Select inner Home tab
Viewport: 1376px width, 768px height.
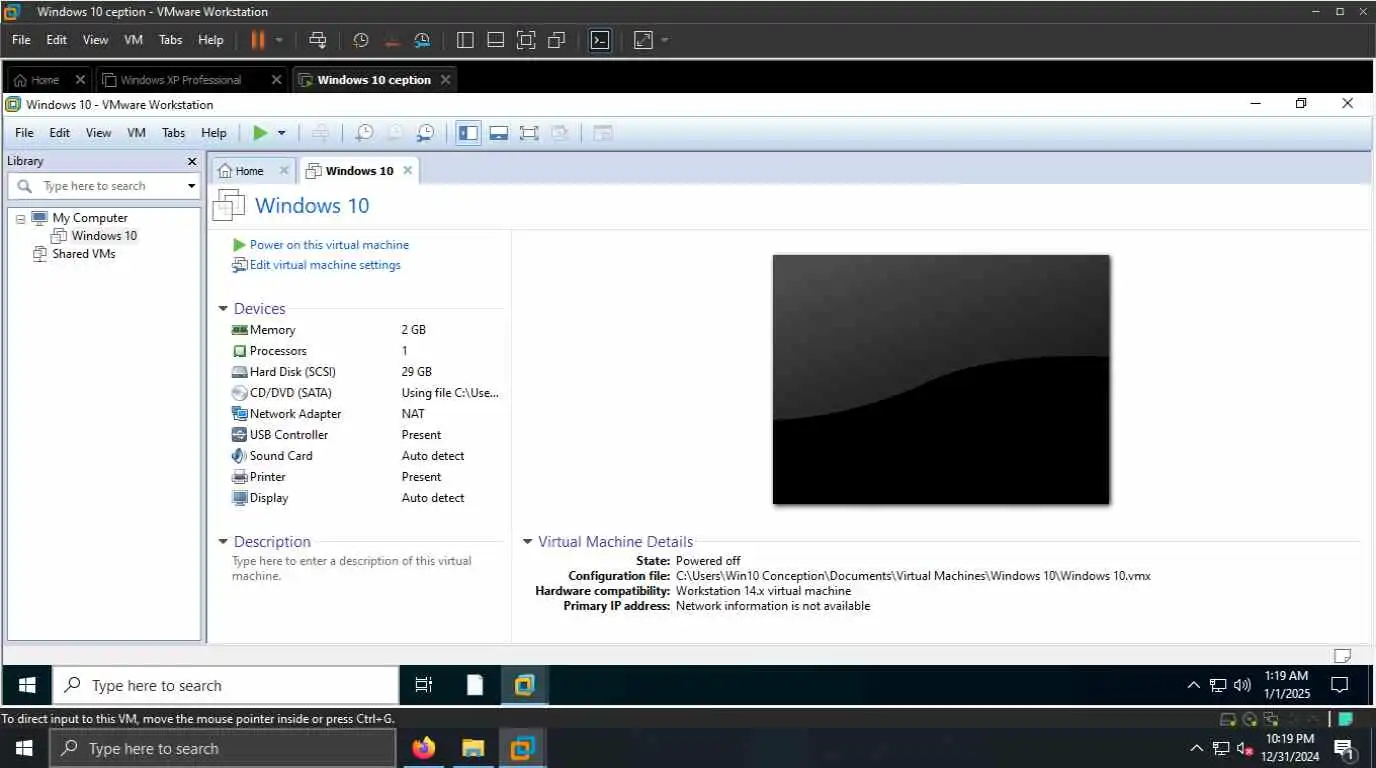tap(242, 171)
